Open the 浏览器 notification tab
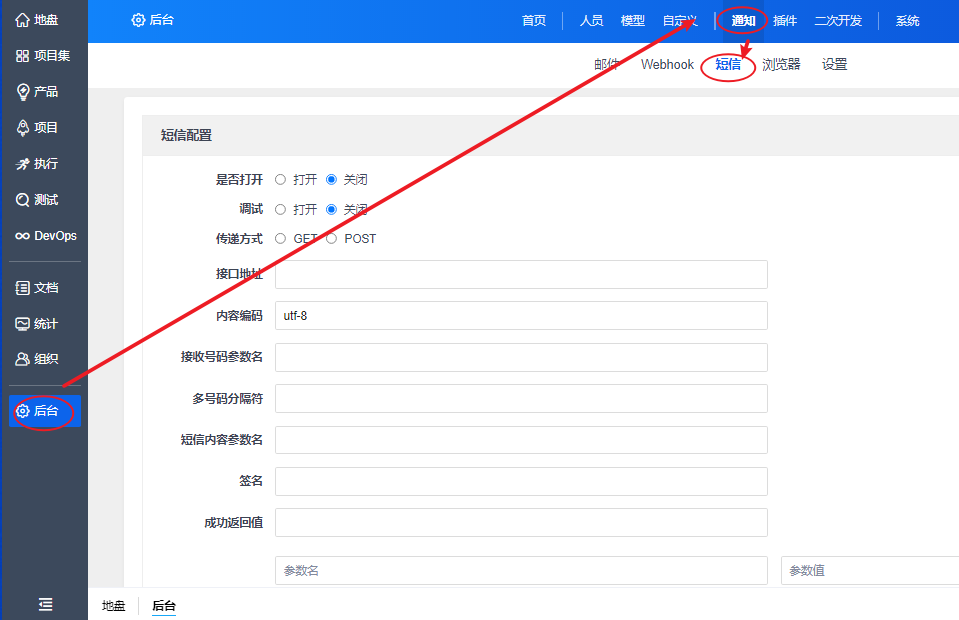Viewport: 959px width, 620px height. coord(781,65)
